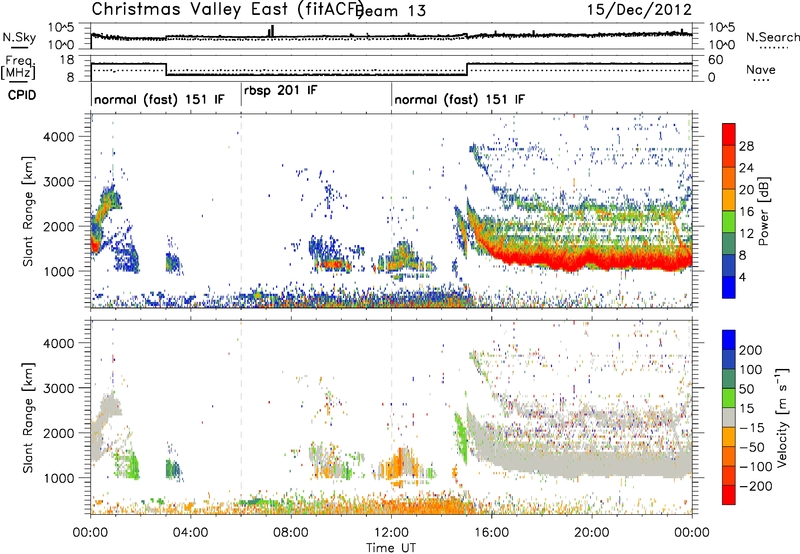Click the 18 tick on frequency axis
The height and width of the screenshot is (554, 800).
(x=67, y=60)
